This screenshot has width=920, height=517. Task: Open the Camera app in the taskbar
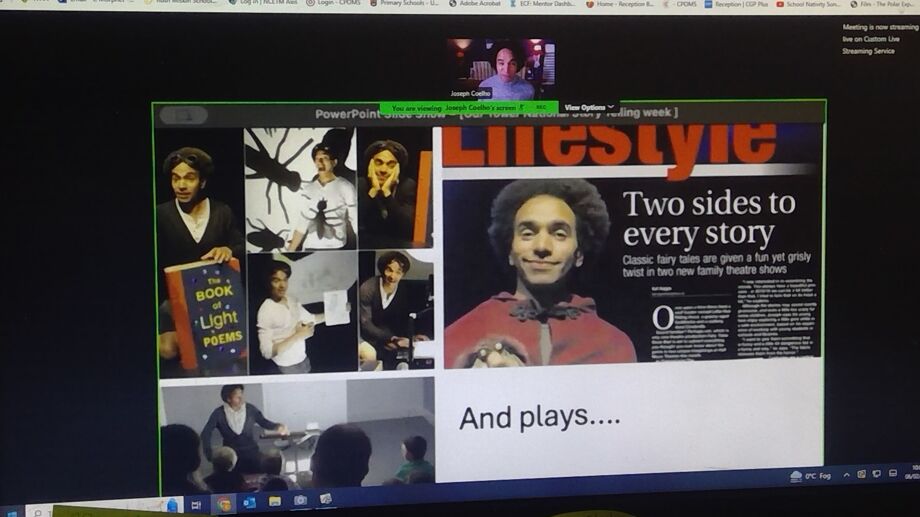(300, 500)
